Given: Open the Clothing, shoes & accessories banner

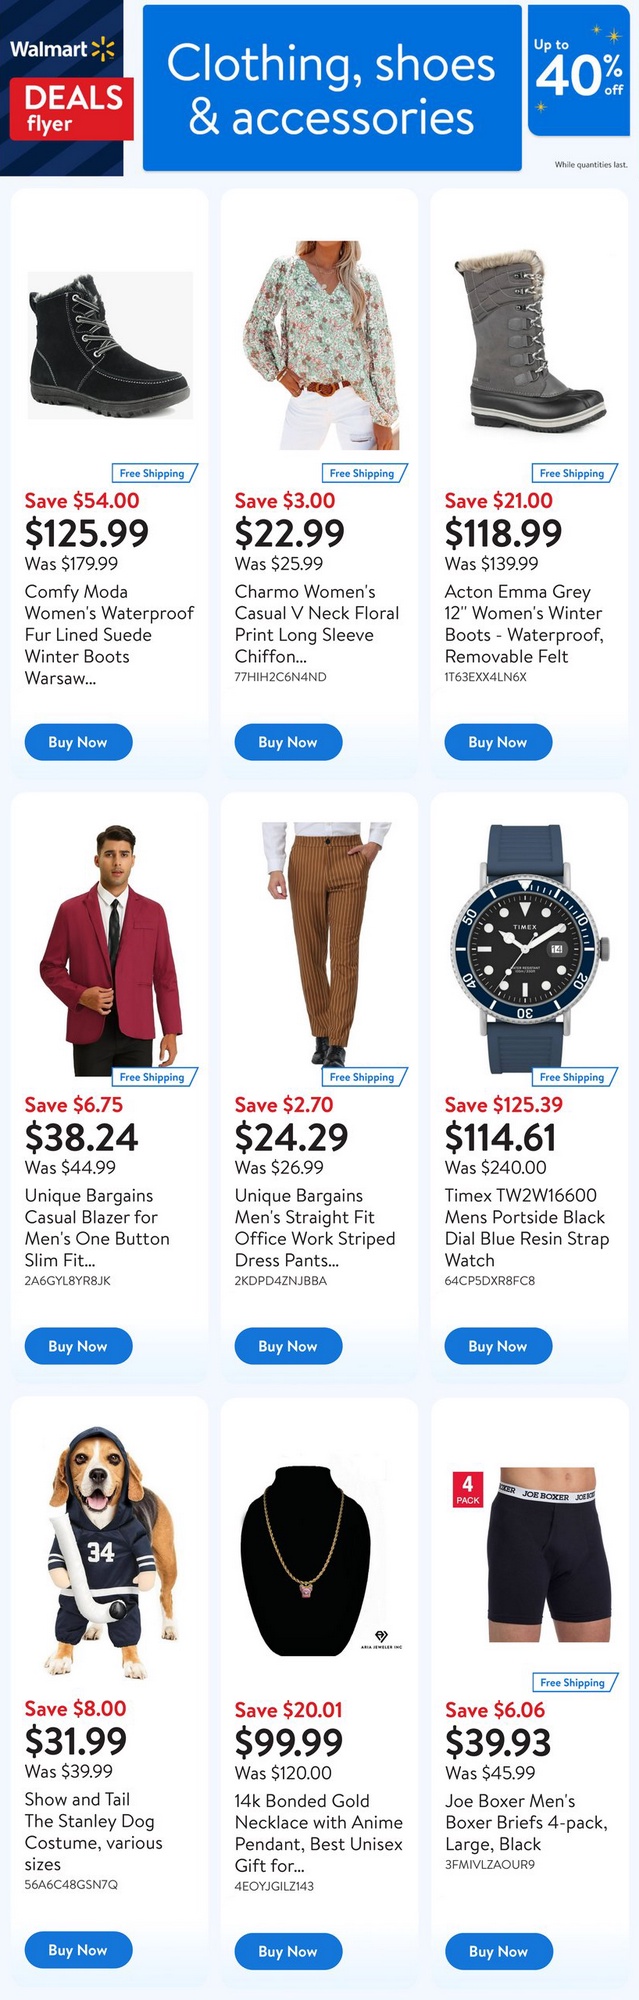Looking at the screenshot, I should coord(332,88).
